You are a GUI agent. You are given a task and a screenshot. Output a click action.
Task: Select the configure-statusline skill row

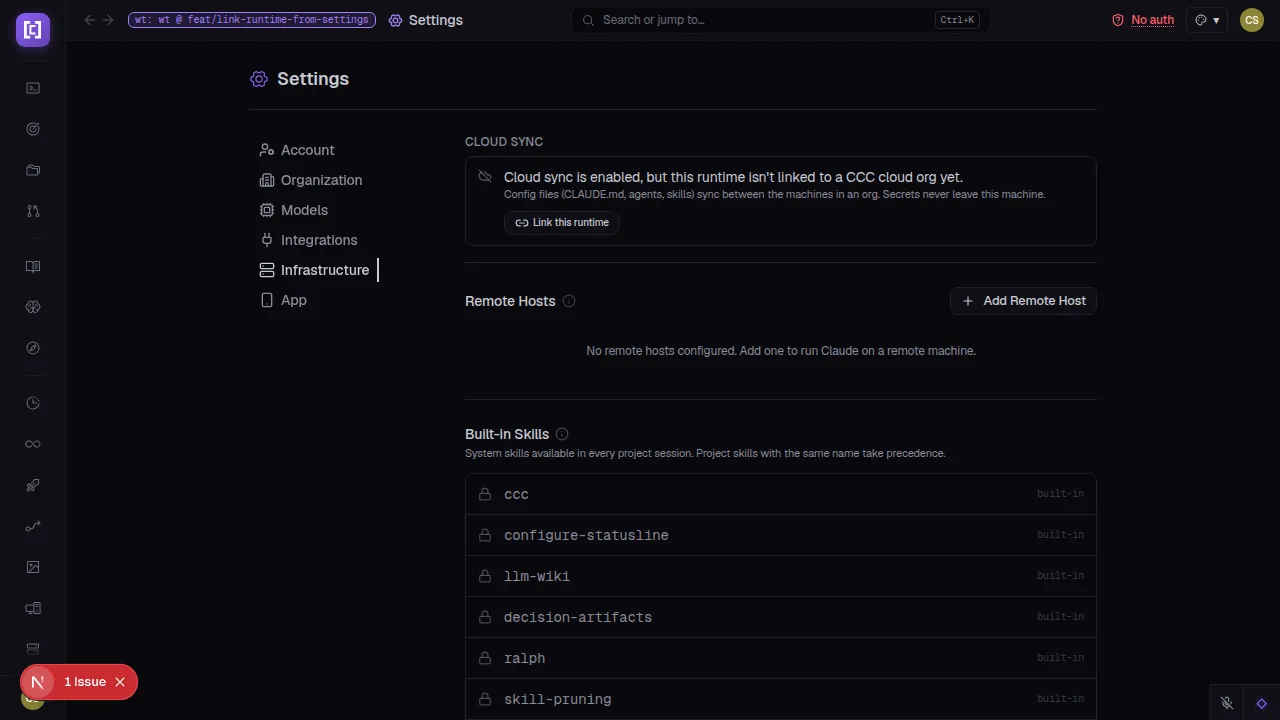(781, 535)
